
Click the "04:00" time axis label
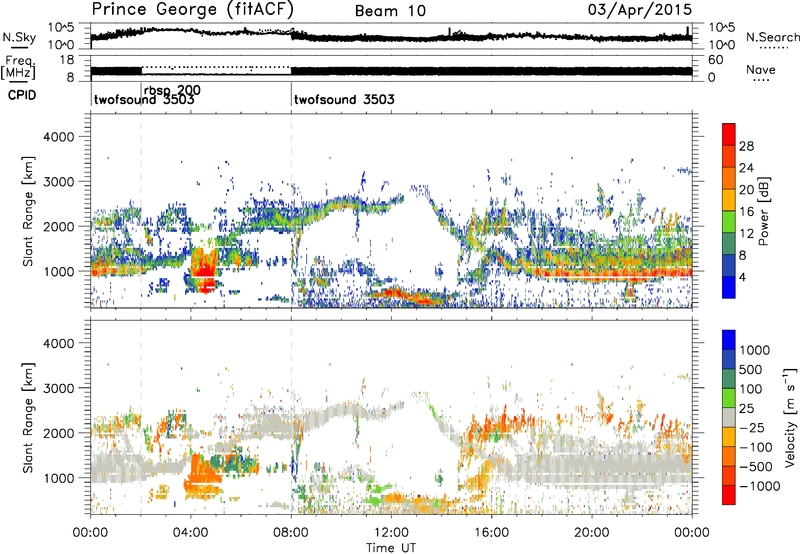coord(190,533)
